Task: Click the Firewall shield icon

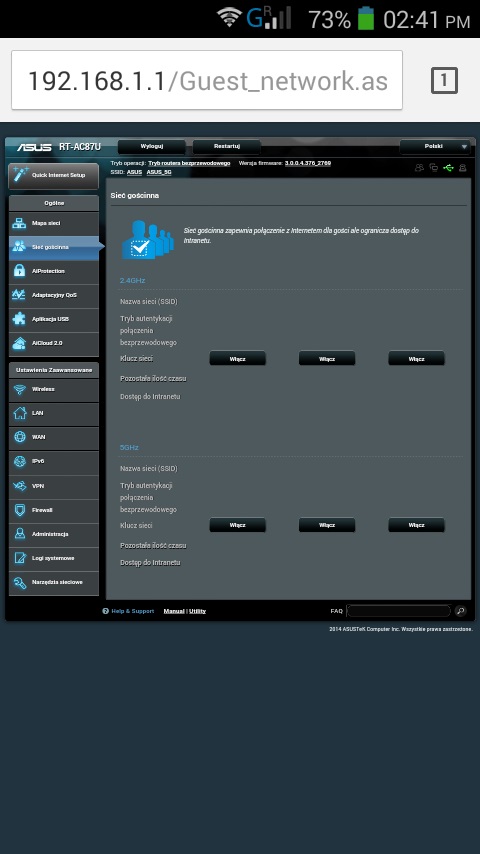Action: coord(20,510)
